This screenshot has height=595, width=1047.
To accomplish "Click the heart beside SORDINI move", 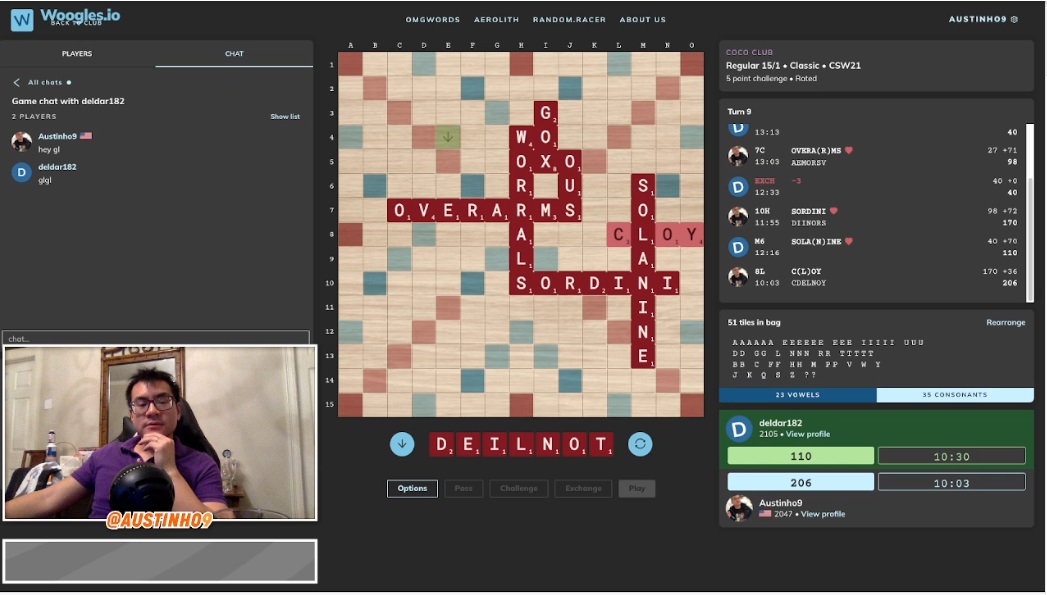I will pos(832,211).
